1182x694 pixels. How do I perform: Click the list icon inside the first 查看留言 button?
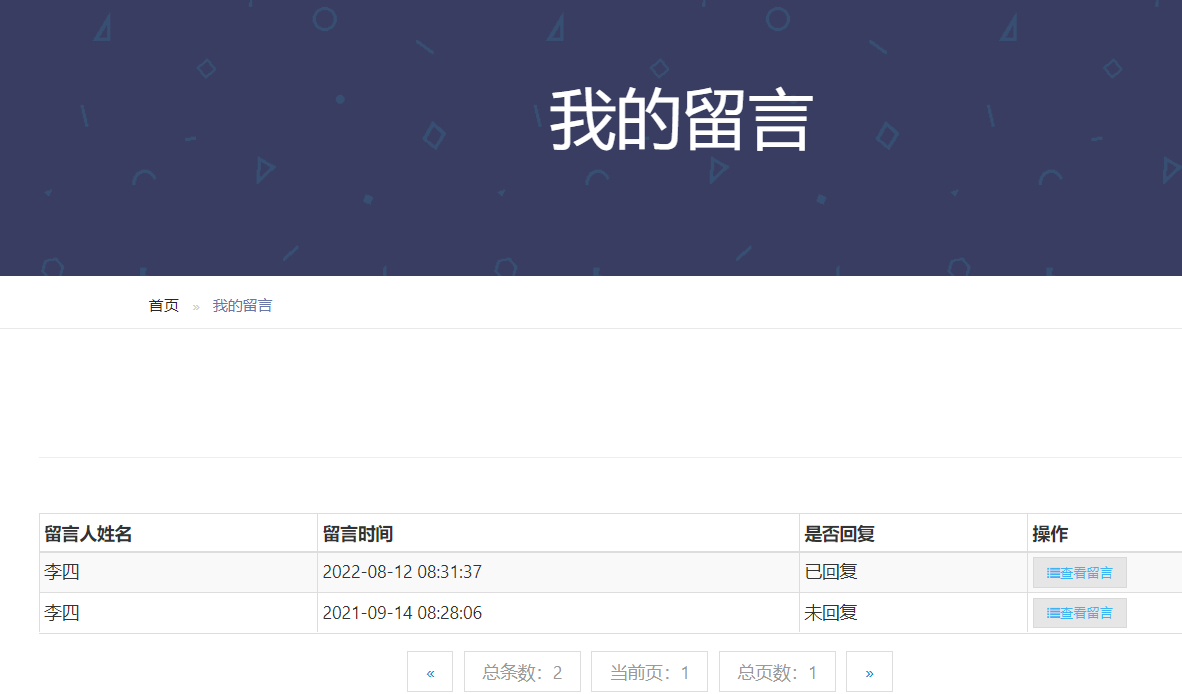click(x=1051, y=572)
